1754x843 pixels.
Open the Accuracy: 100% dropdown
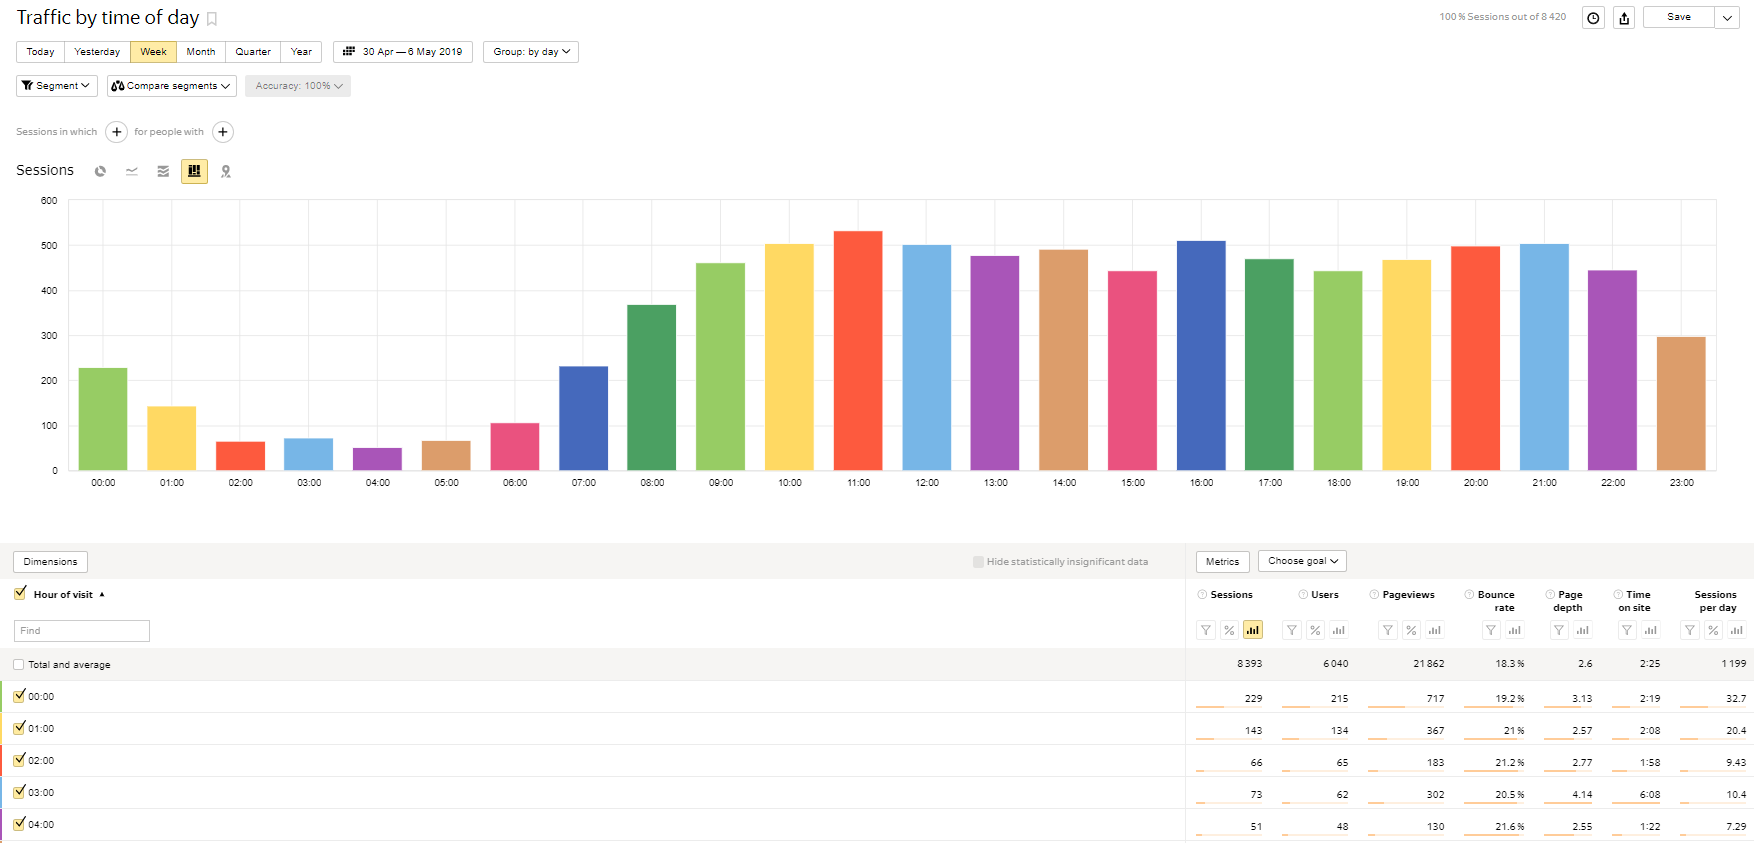298,86
